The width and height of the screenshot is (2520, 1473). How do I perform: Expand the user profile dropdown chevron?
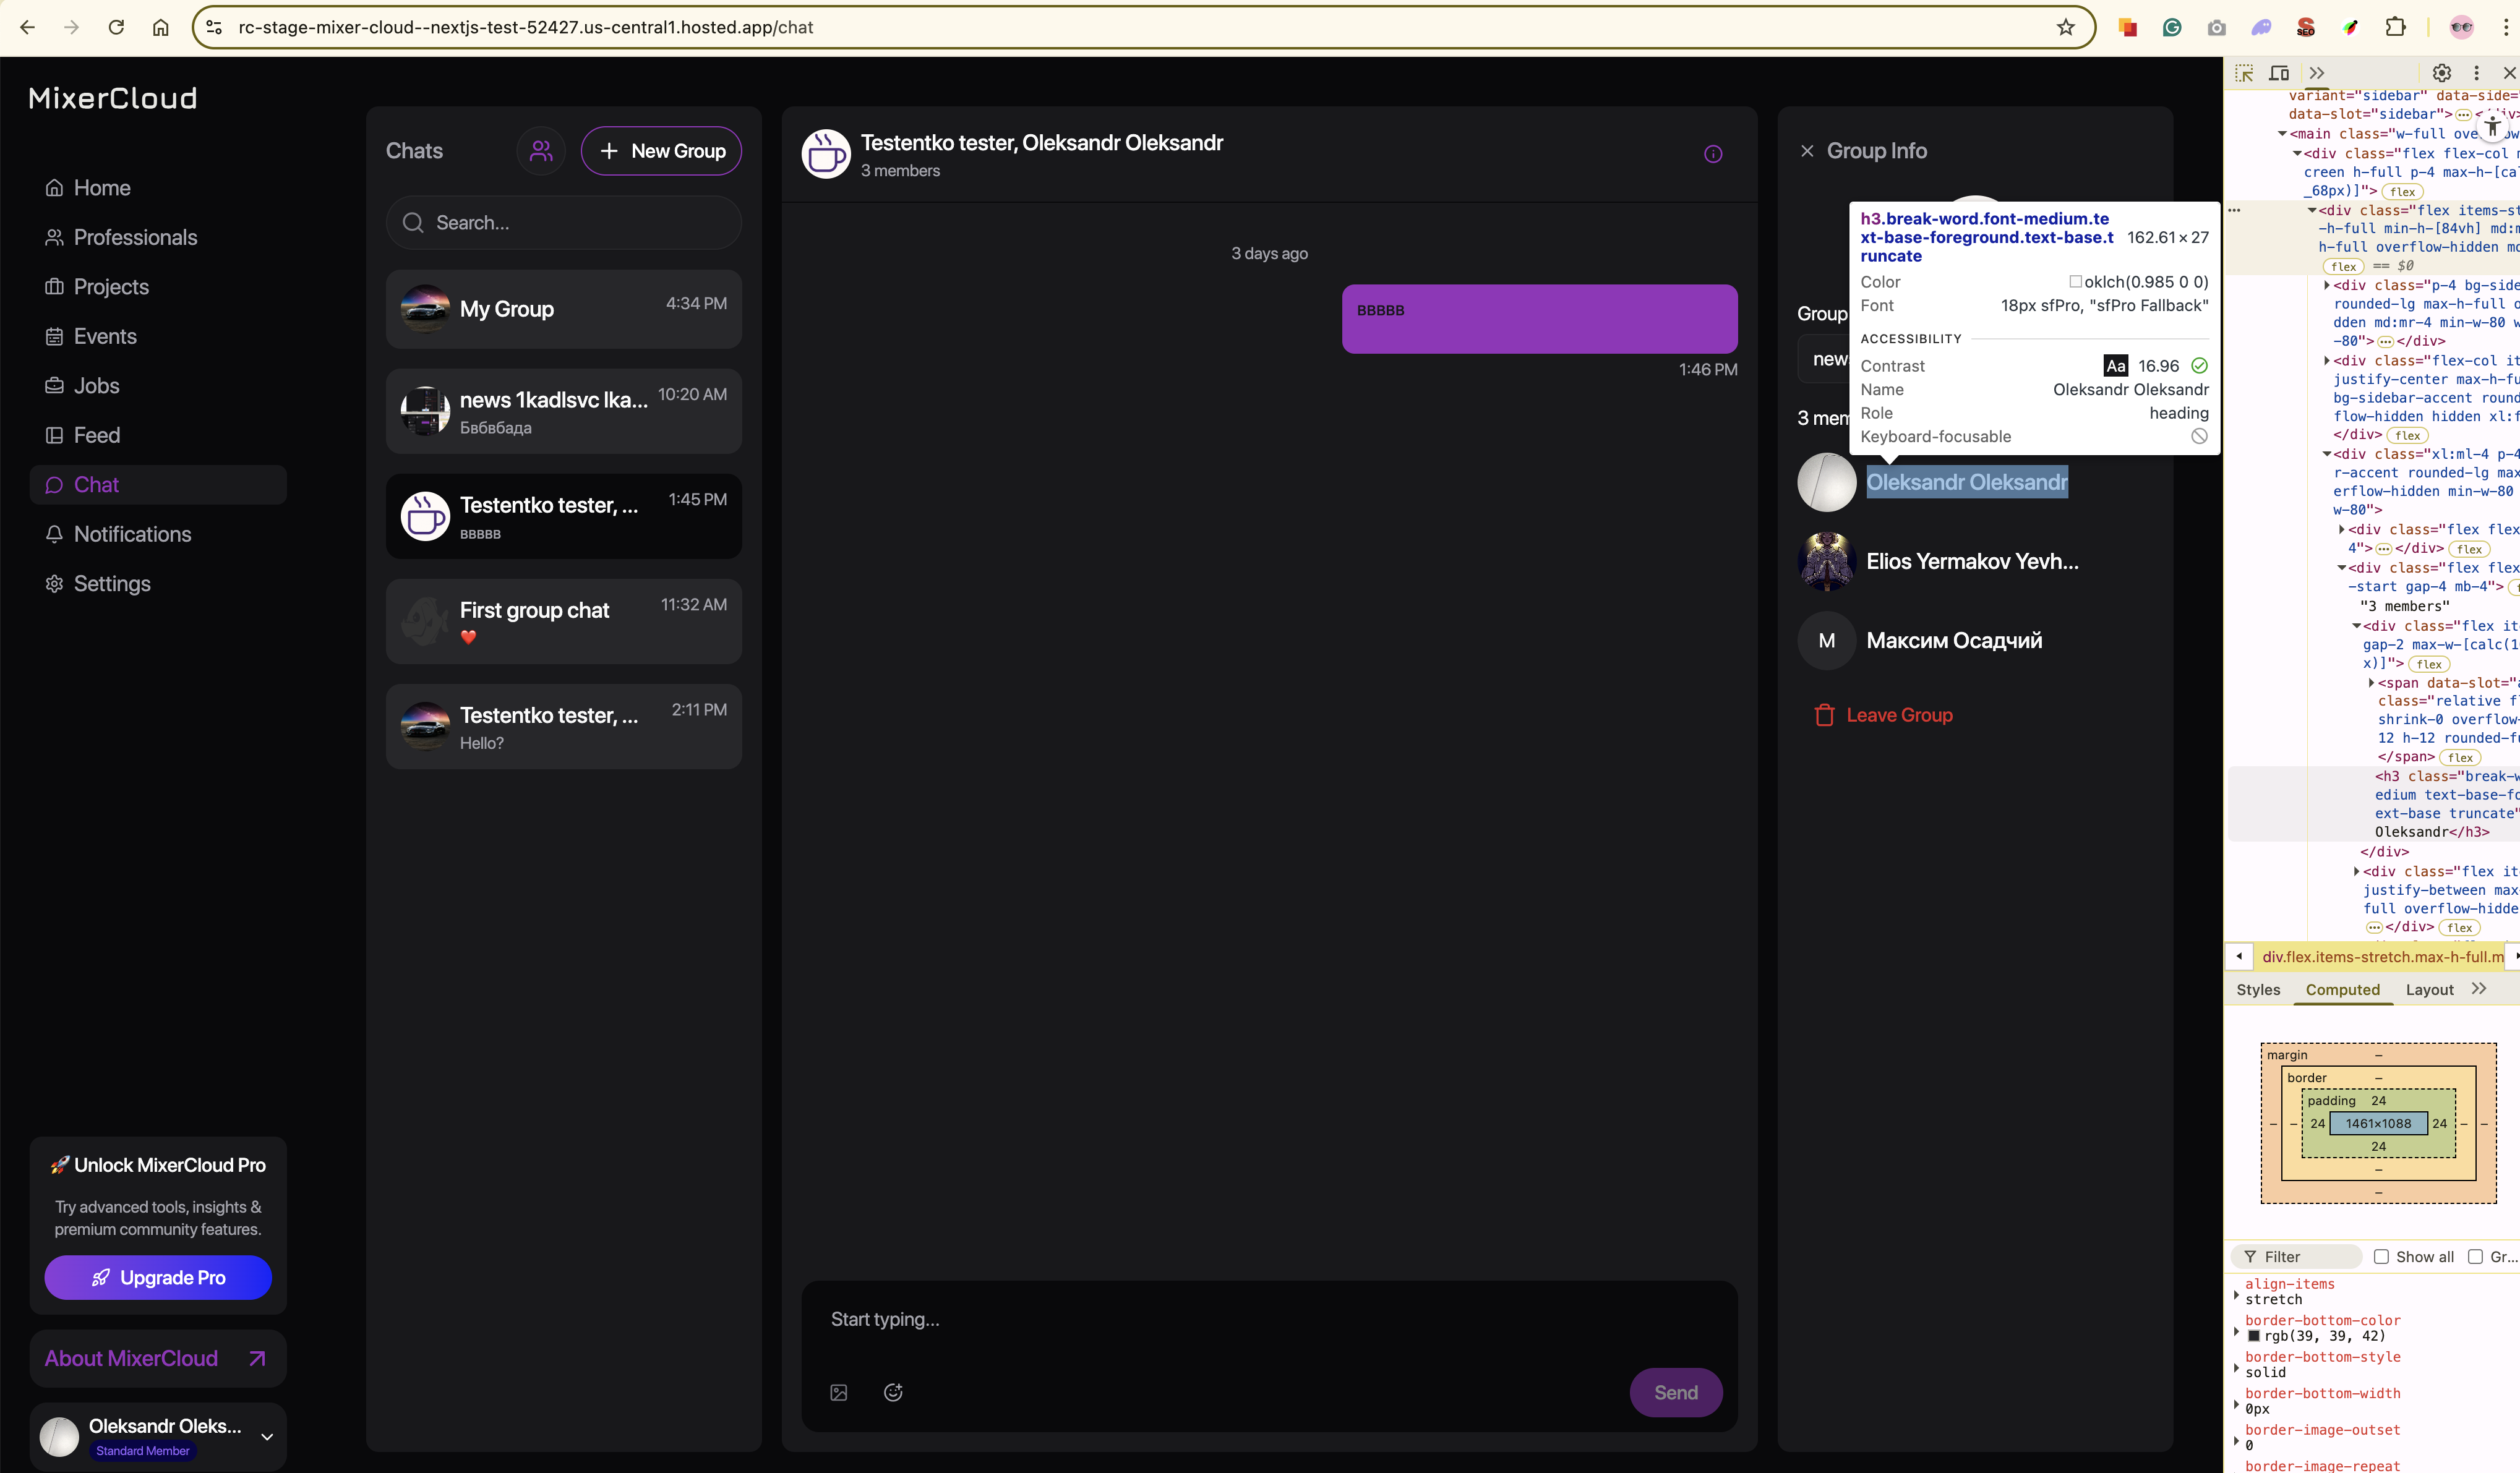(x=267, y=1437)
